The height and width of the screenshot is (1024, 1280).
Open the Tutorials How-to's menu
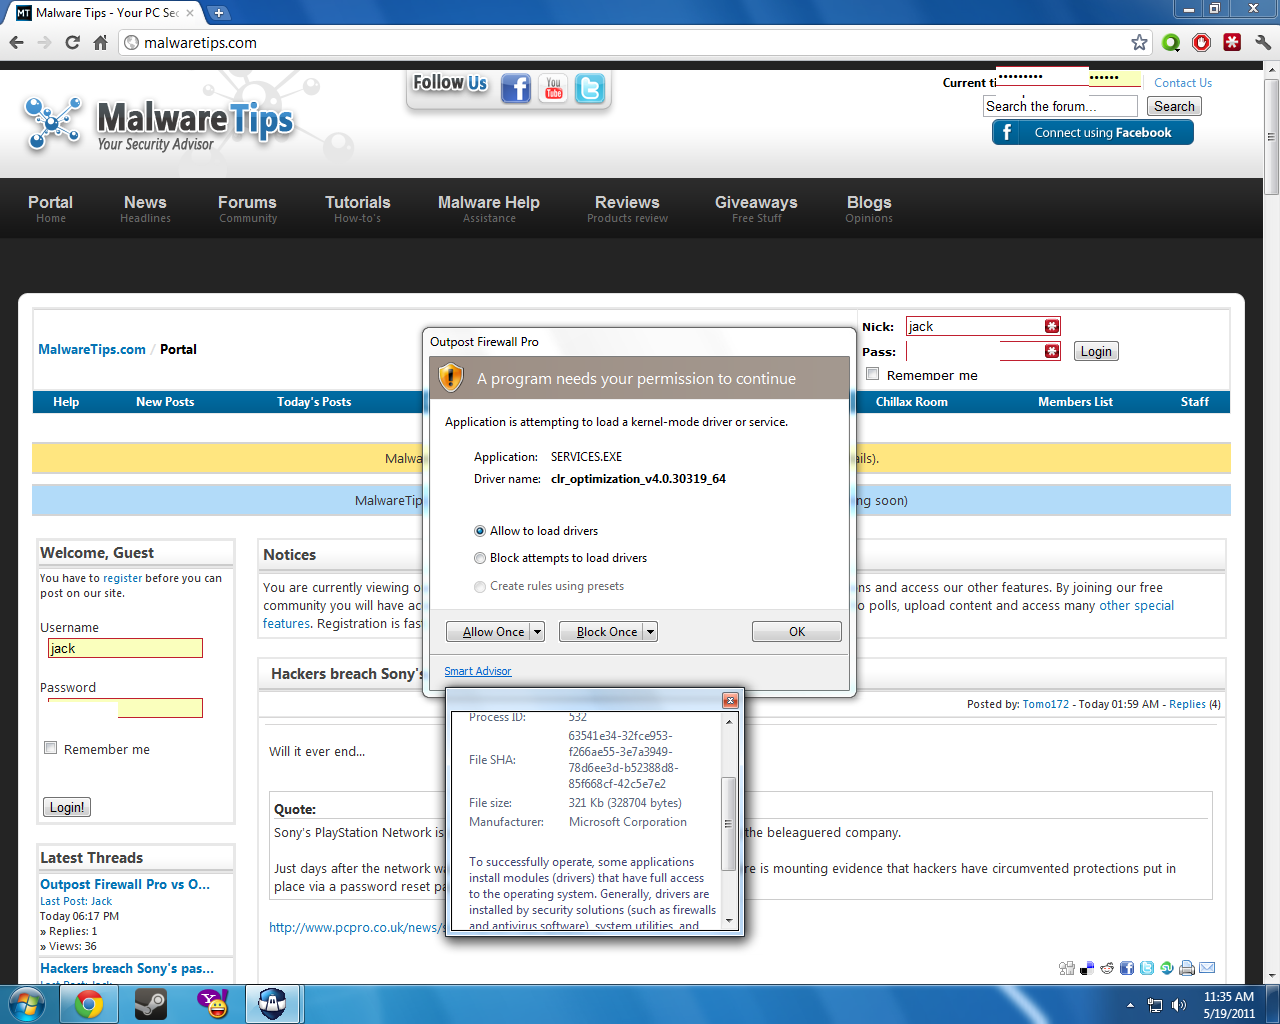(x=357, y=208)
